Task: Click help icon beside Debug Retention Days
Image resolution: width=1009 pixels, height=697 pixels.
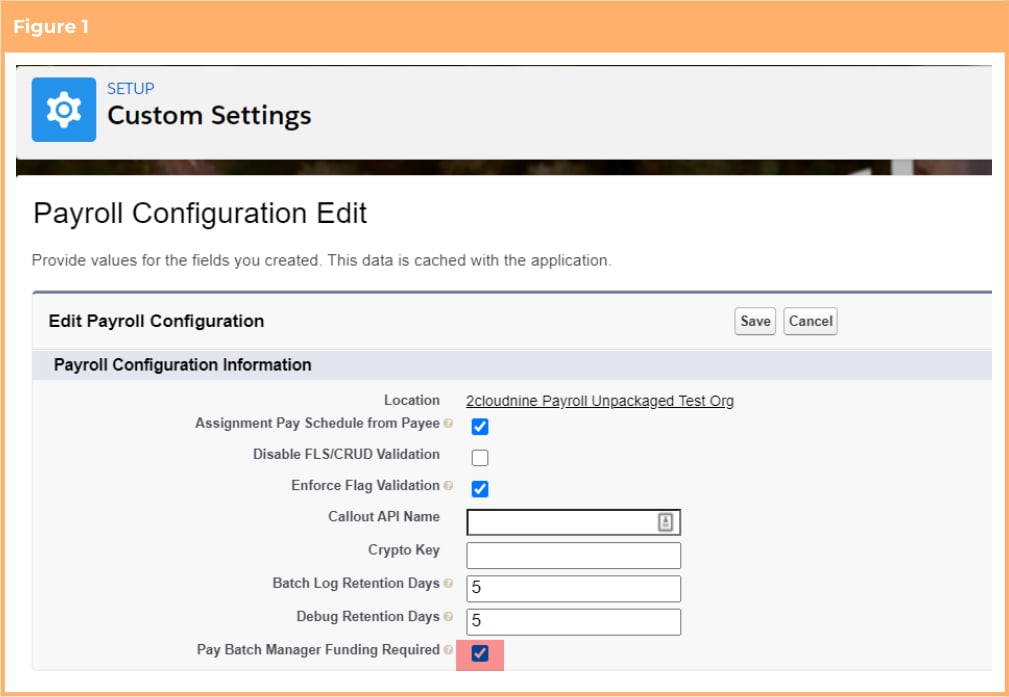Action: click(x=449, y=617)
